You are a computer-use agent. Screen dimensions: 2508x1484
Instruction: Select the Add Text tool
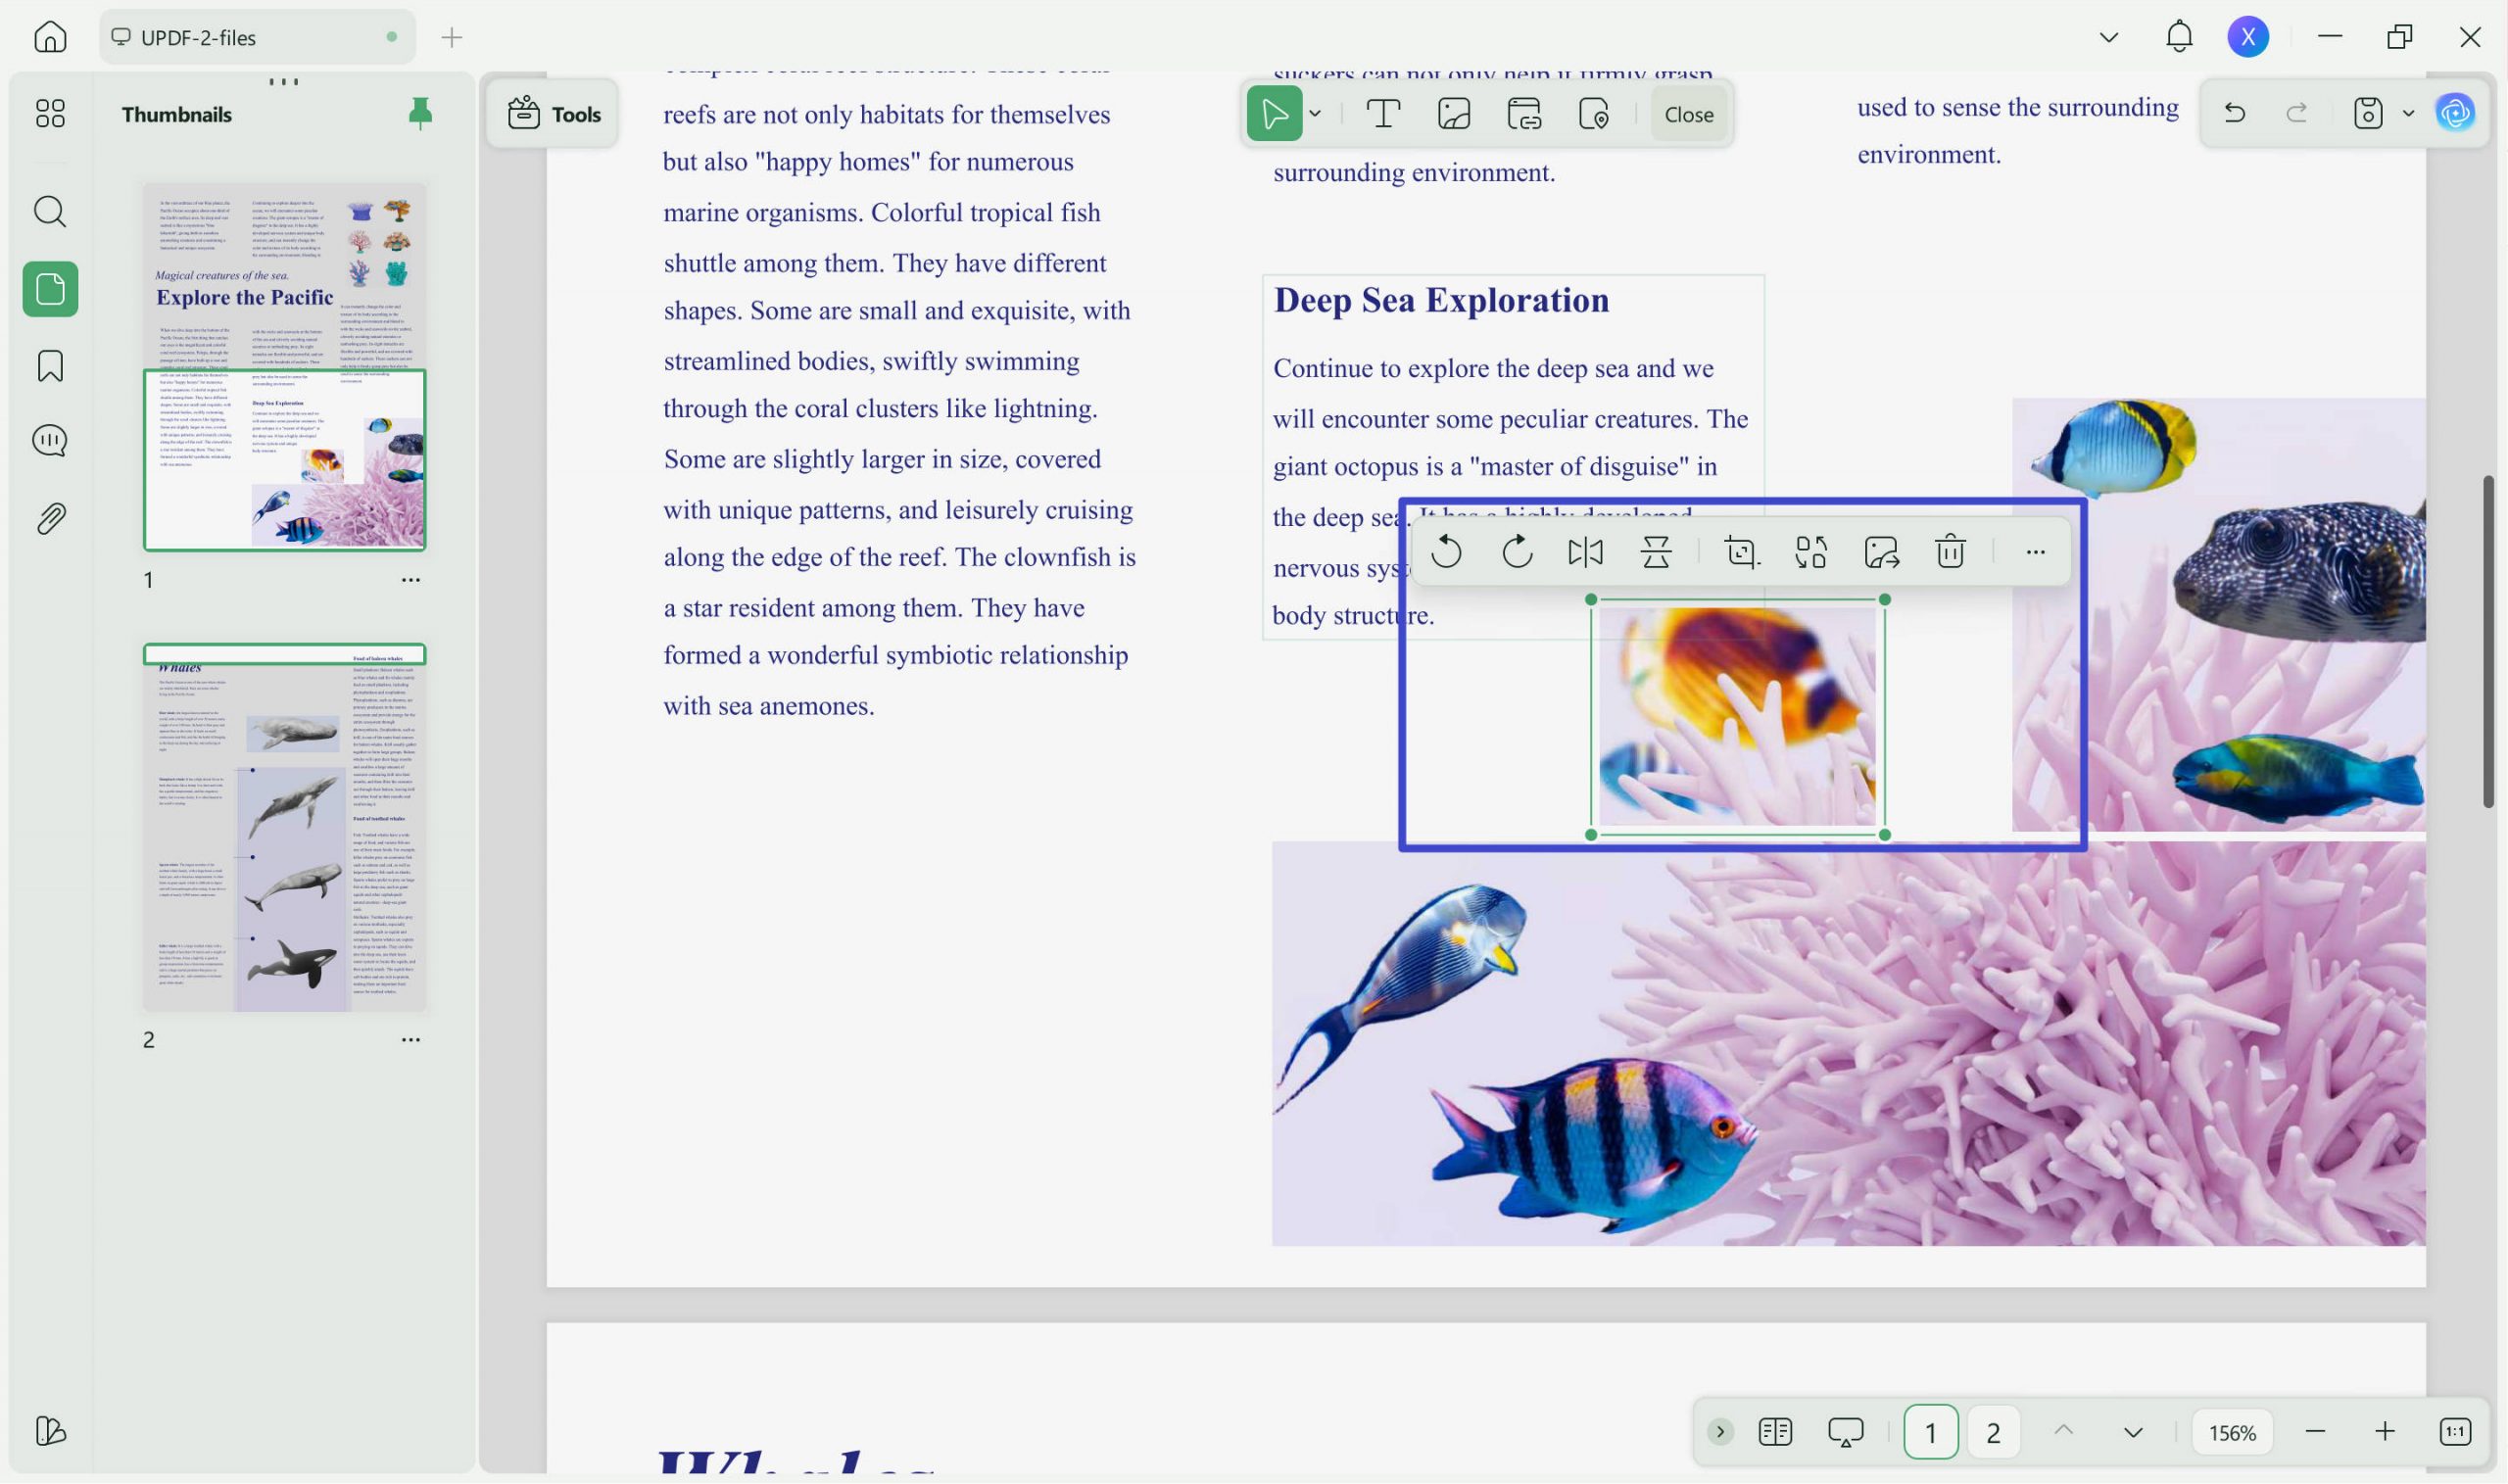tap(1383, 114)
